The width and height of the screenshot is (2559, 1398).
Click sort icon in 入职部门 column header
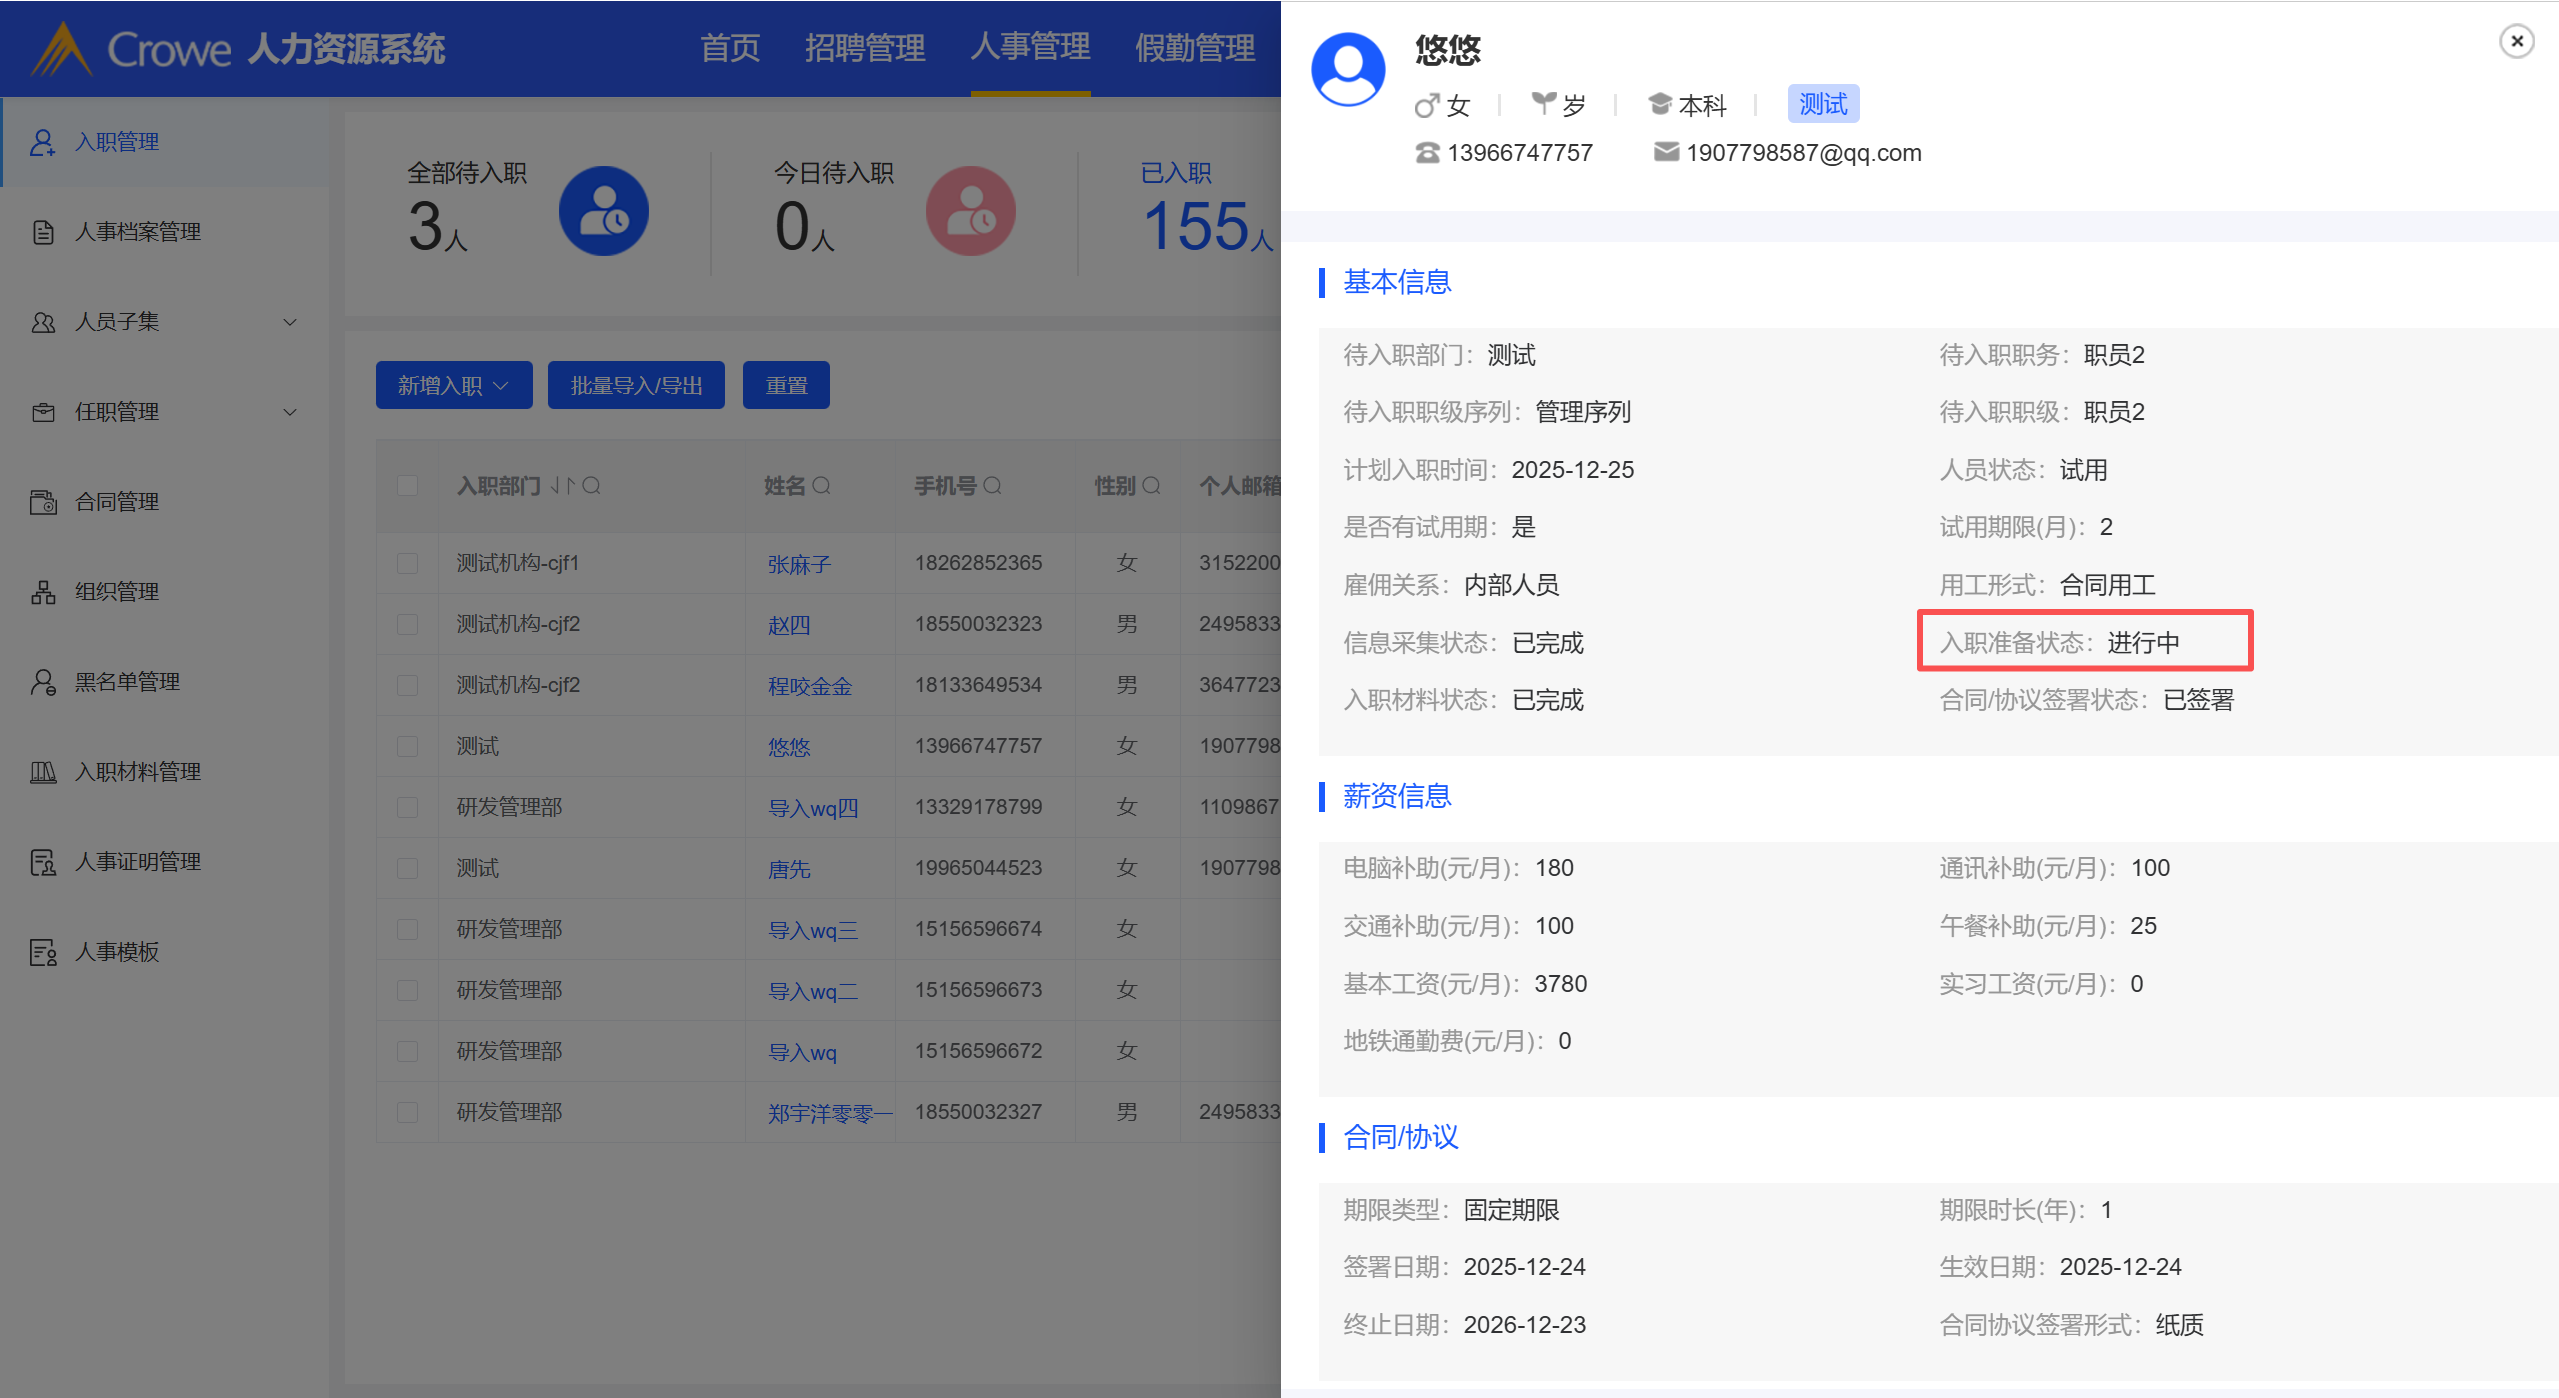click(x=562, y=486)
